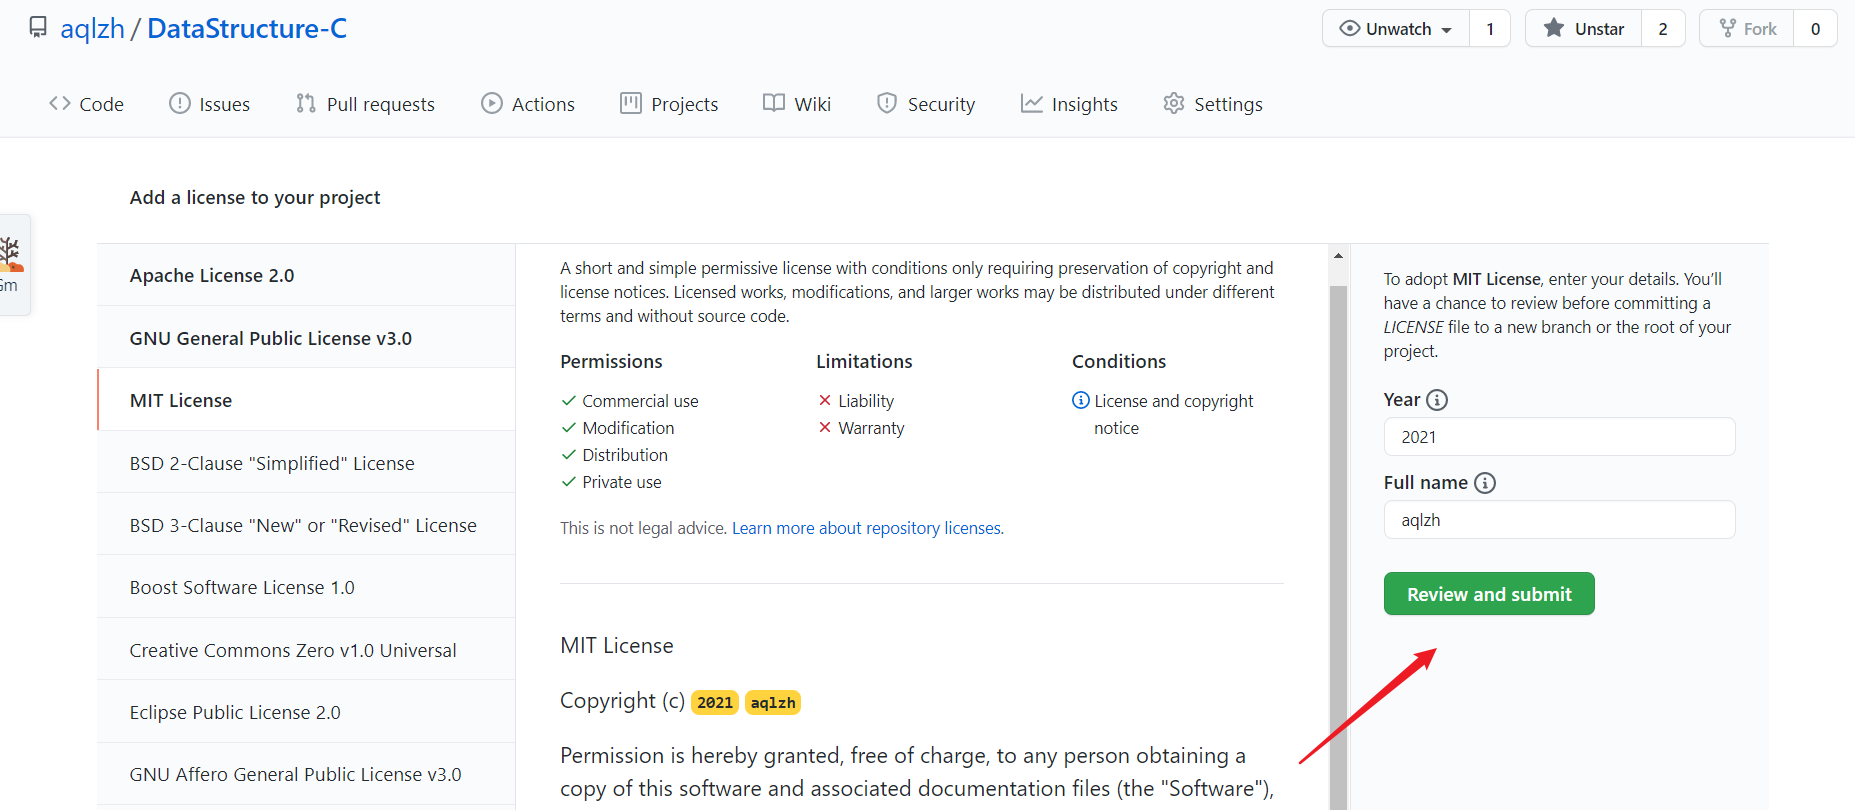Select Creative Commons Zero v1.0 Universal
1855x810 pixels.
click(306, 650)
